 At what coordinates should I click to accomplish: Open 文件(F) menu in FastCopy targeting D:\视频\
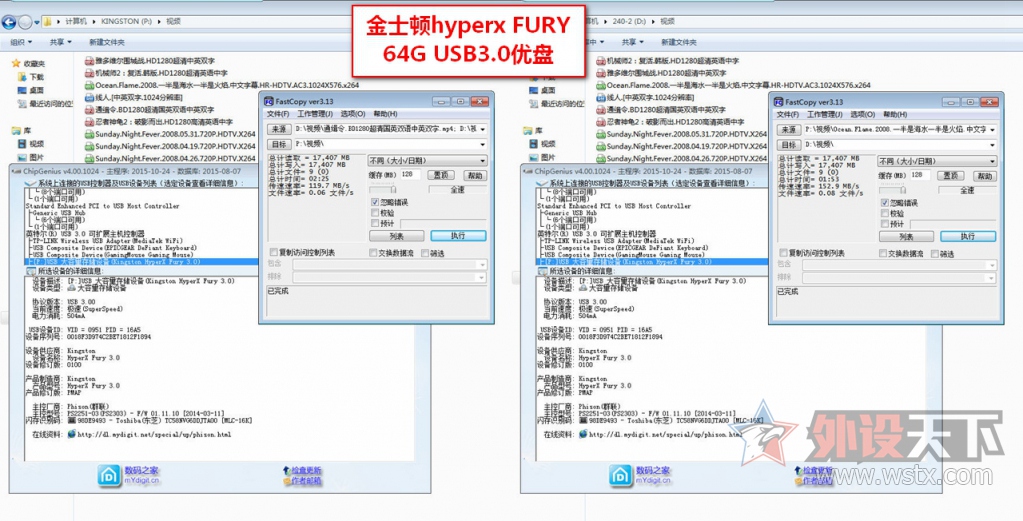(788, 114)
